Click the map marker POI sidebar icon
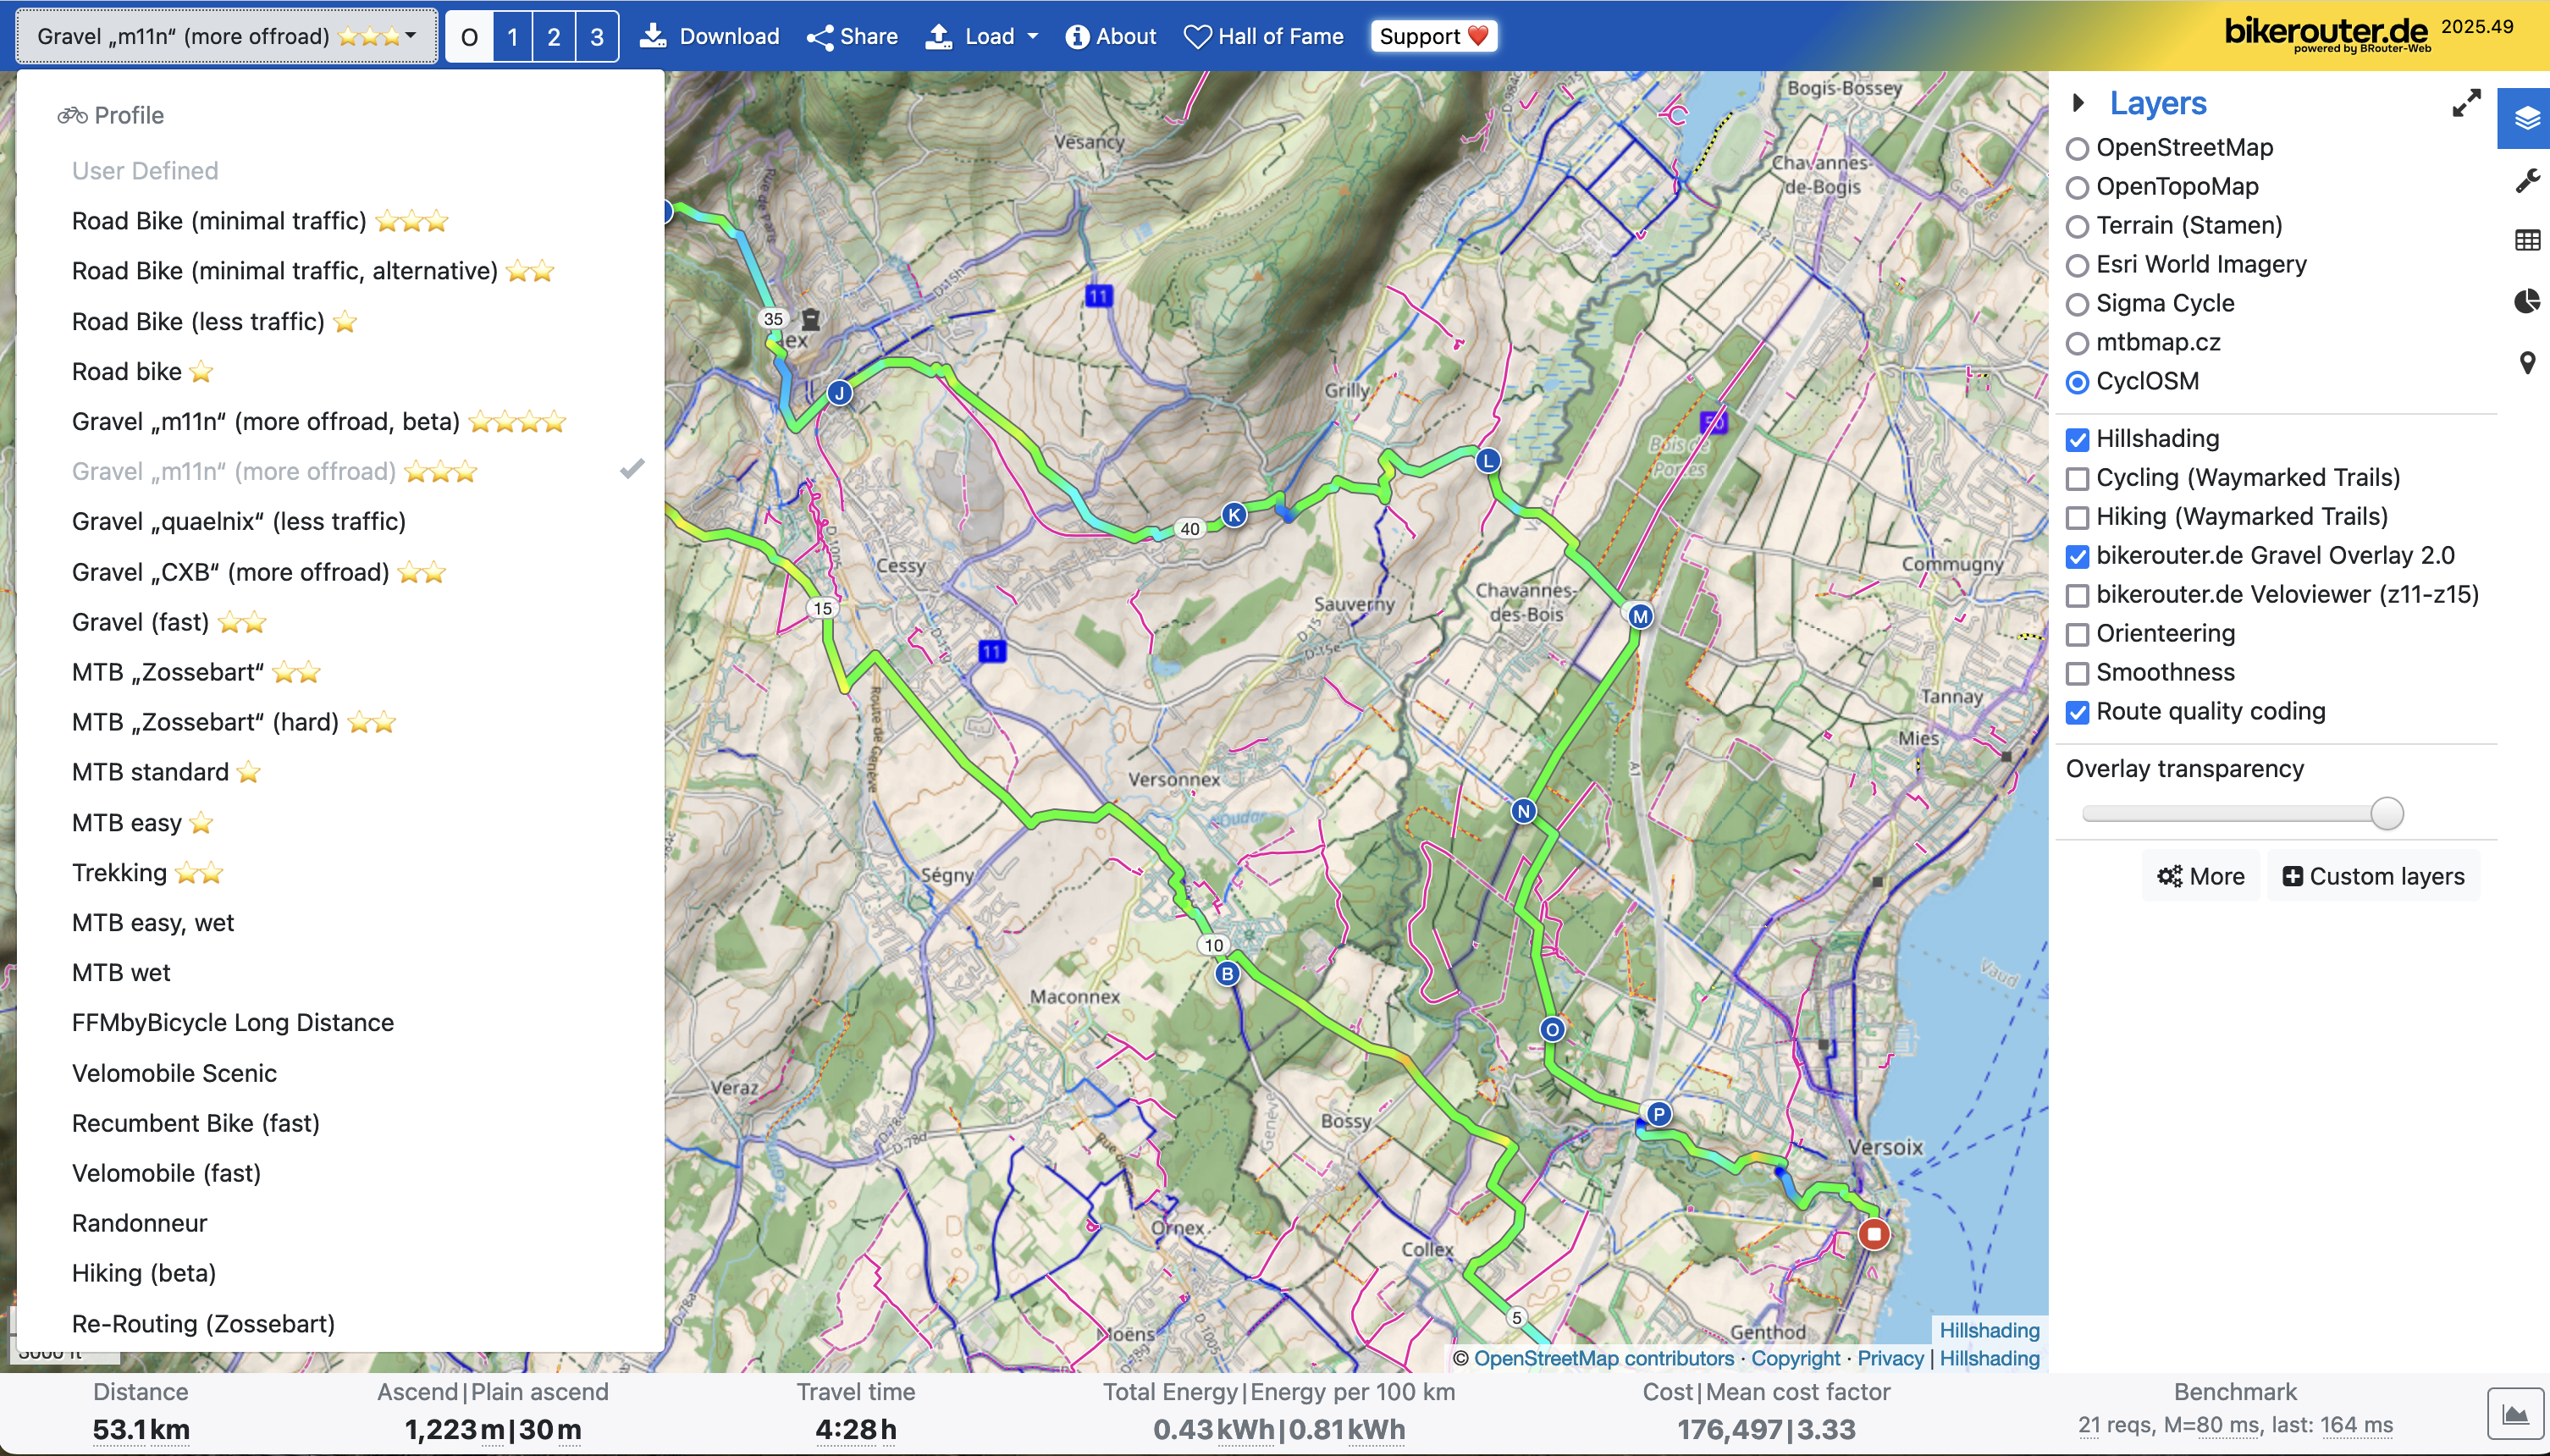 tap(2526, 363)
